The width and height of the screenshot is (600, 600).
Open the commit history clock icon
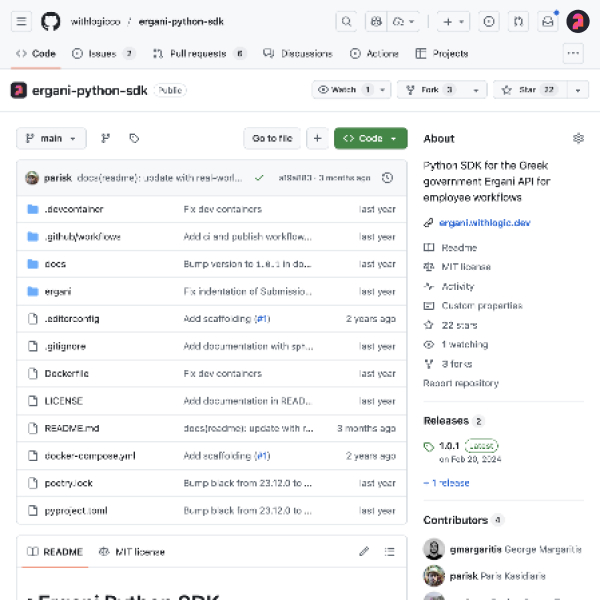tap(387, 178)
